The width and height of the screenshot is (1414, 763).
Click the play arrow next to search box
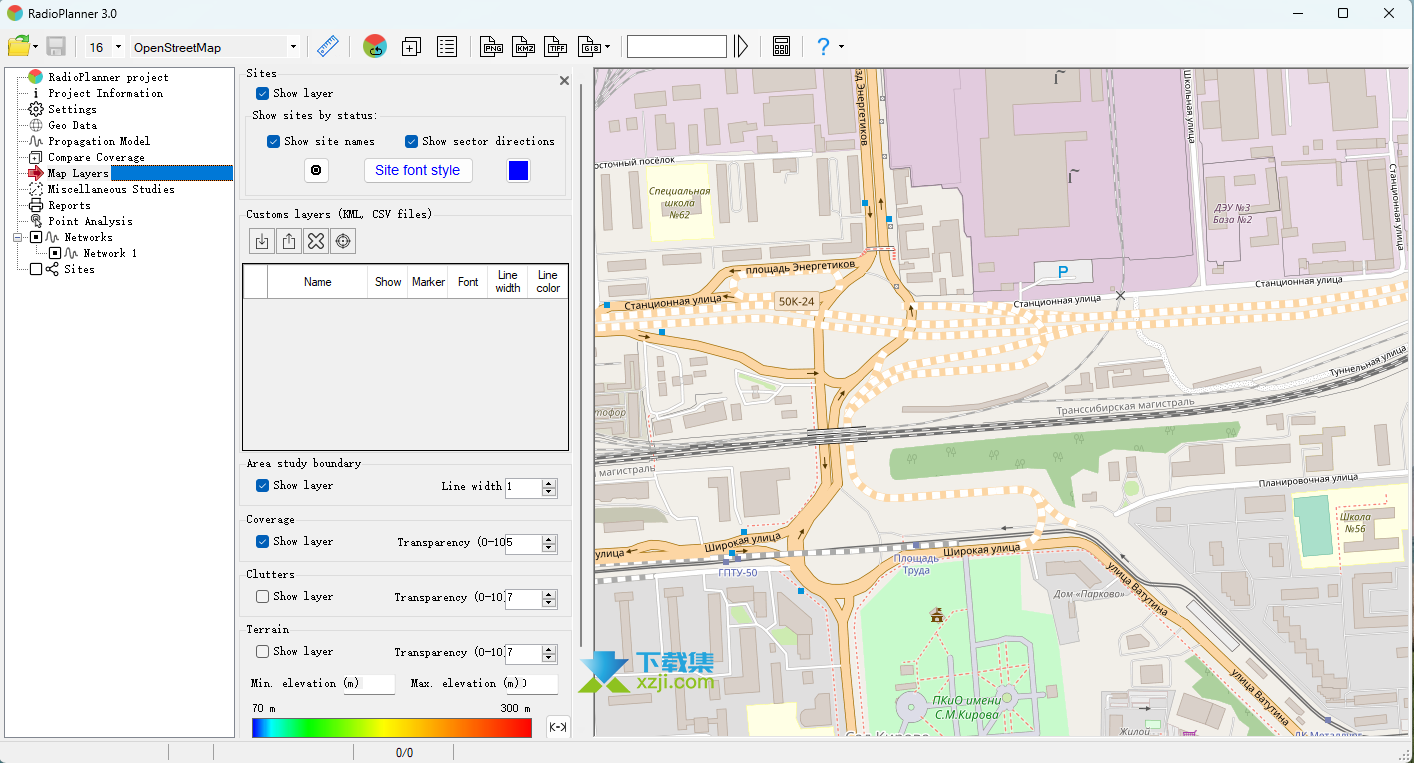741,46
